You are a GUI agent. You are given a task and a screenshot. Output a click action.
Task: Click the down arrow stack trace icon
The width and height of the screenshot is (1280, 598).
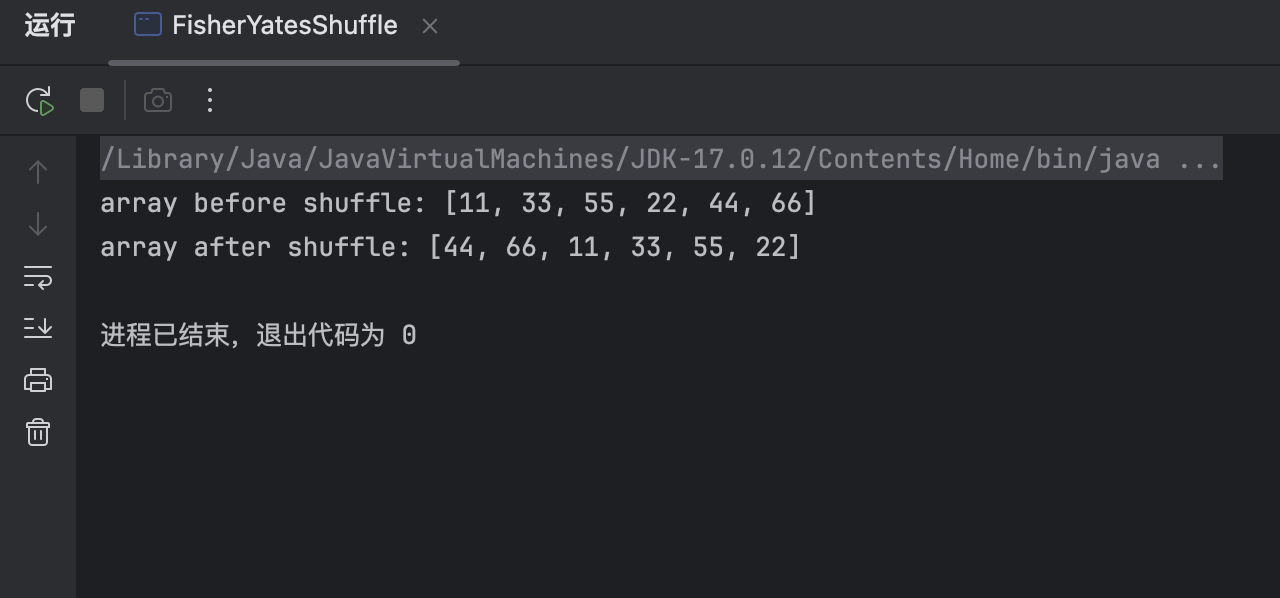[x=38, y=224]
